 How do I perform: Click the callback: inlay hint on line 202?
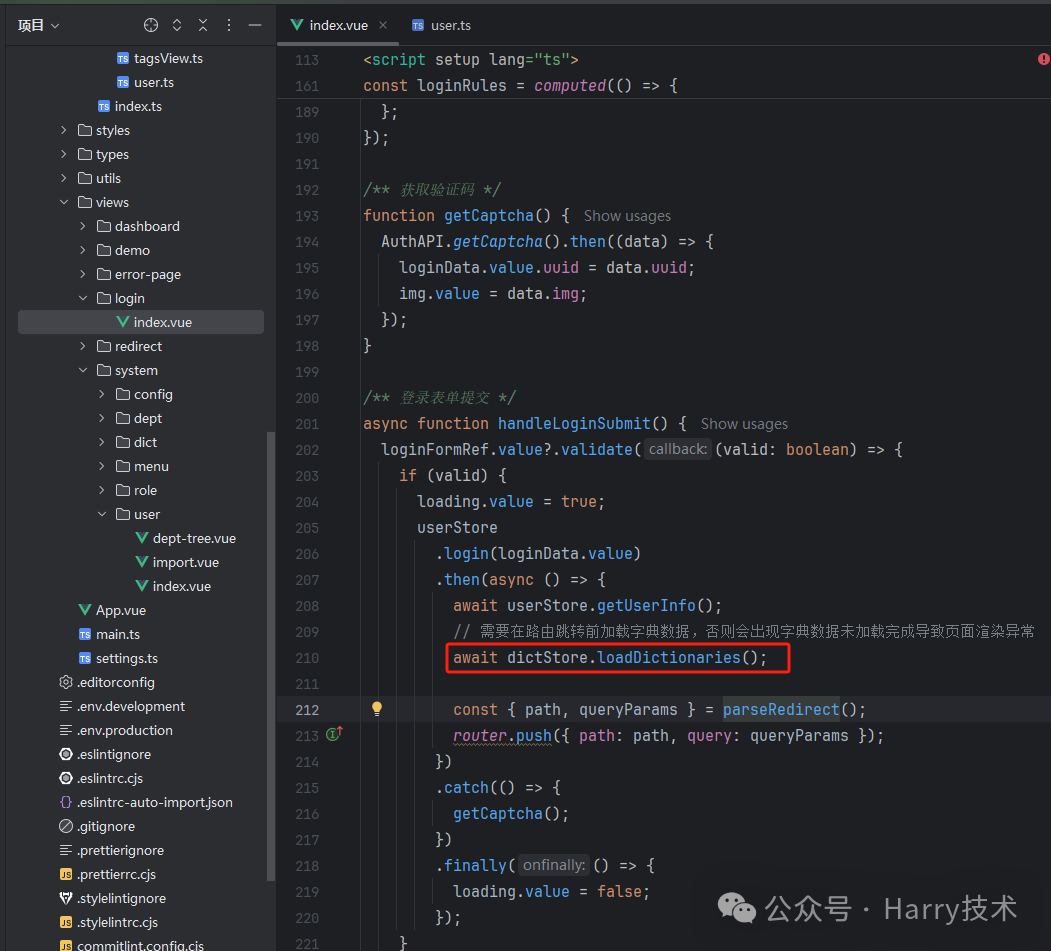(678, 449)
